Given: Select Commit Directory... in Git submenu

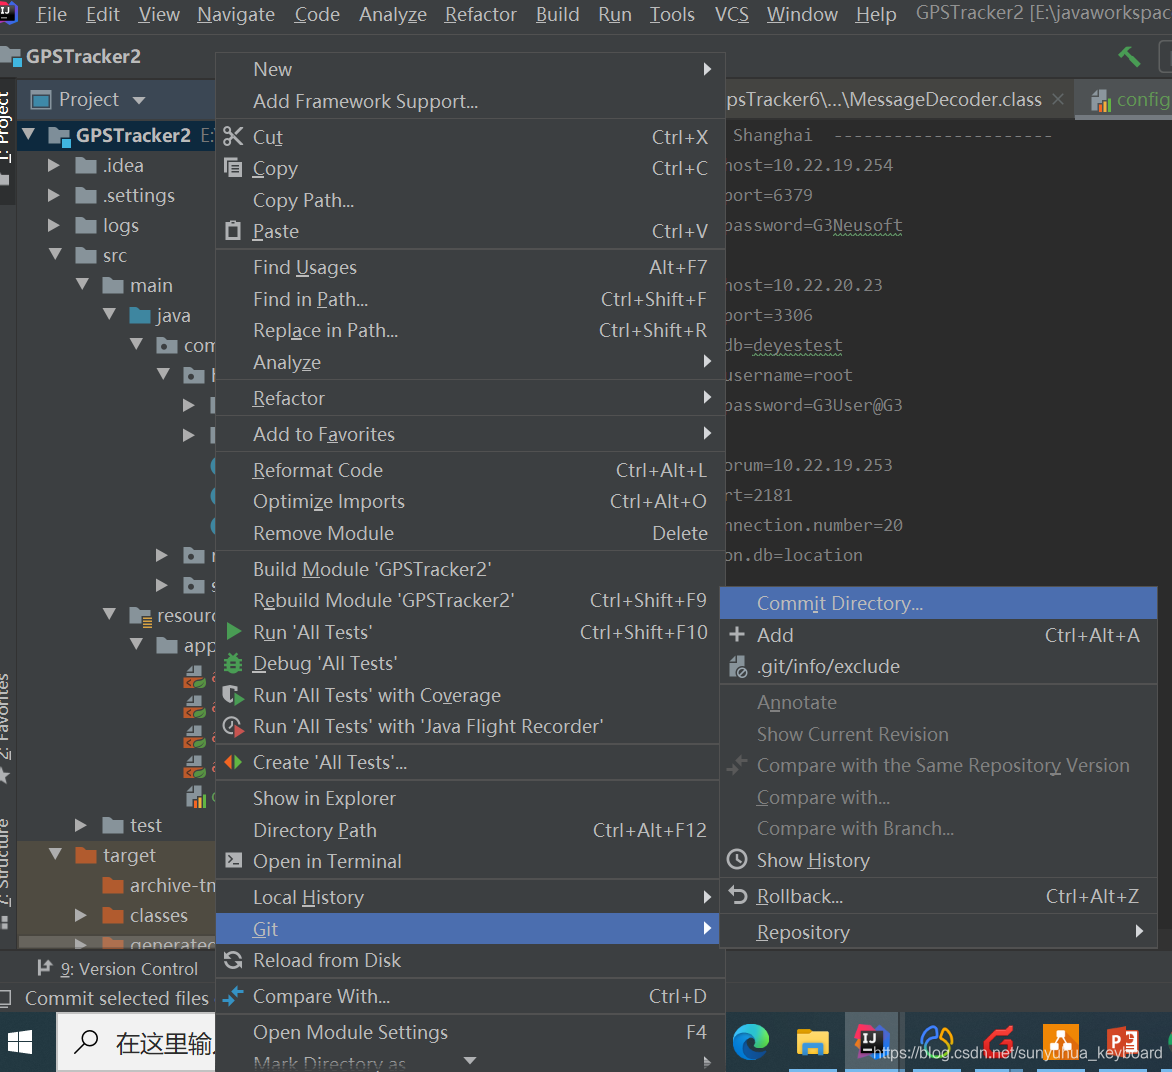Looking at the screenshot, I should [x=938, y=603].
